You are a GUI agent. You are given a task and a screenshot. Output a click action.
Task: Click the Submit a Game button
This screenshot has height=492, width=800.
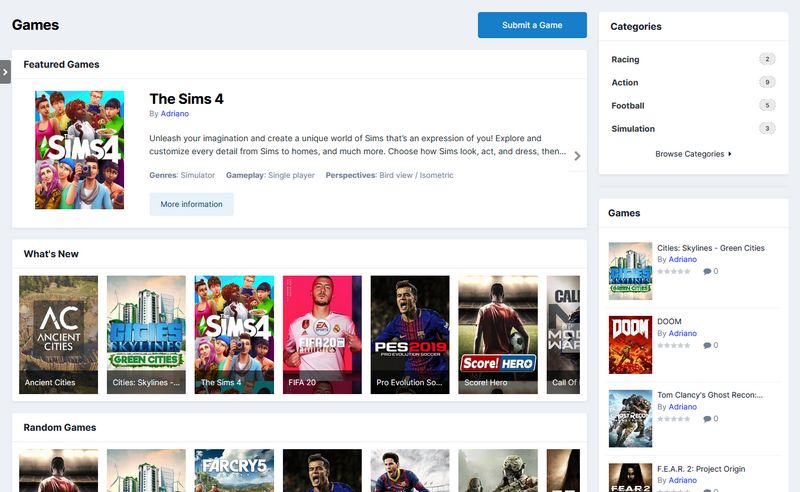click(532, 25)
